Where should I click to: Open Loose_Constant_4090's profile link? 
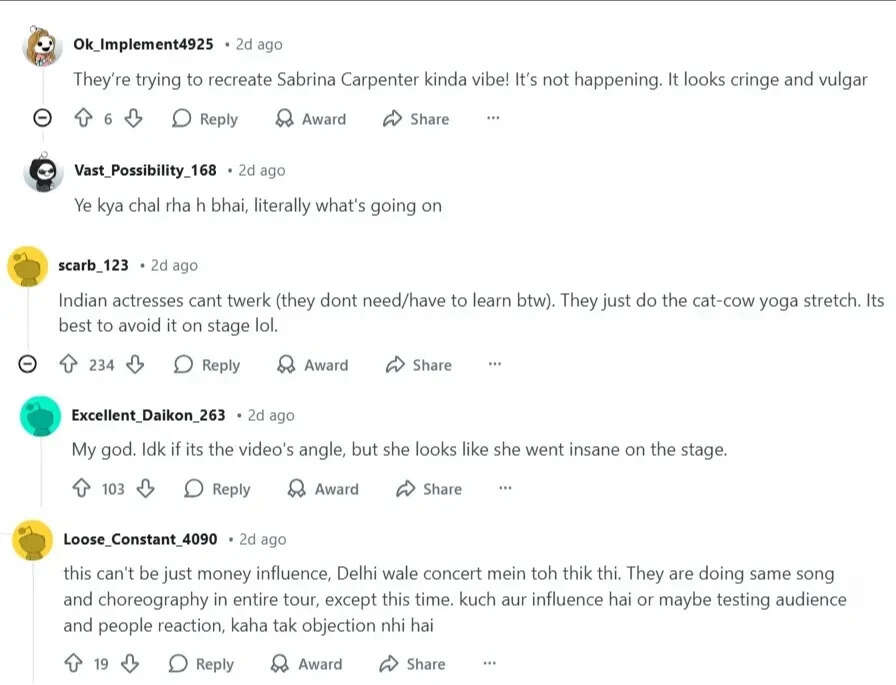coord(140,539)
